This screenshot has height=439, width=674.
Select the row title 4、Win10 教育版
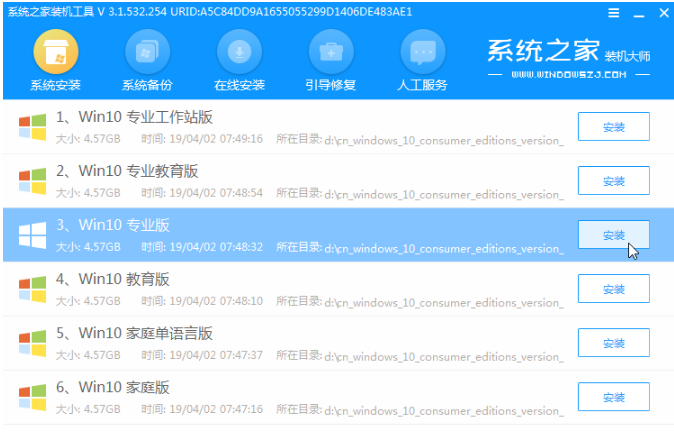pos(113,279)
